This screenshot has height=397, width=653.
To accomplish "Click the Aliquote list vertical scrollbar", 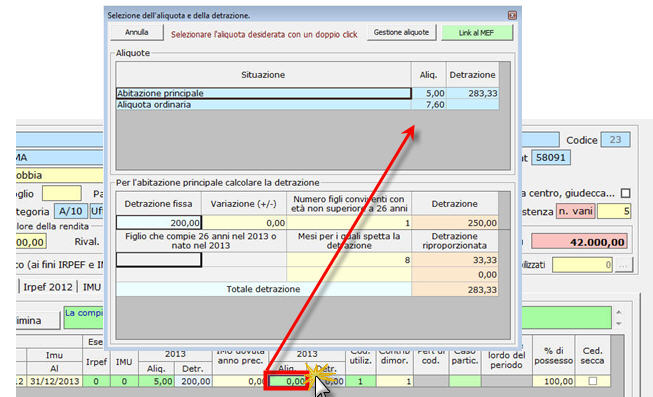I will [504, 115].
